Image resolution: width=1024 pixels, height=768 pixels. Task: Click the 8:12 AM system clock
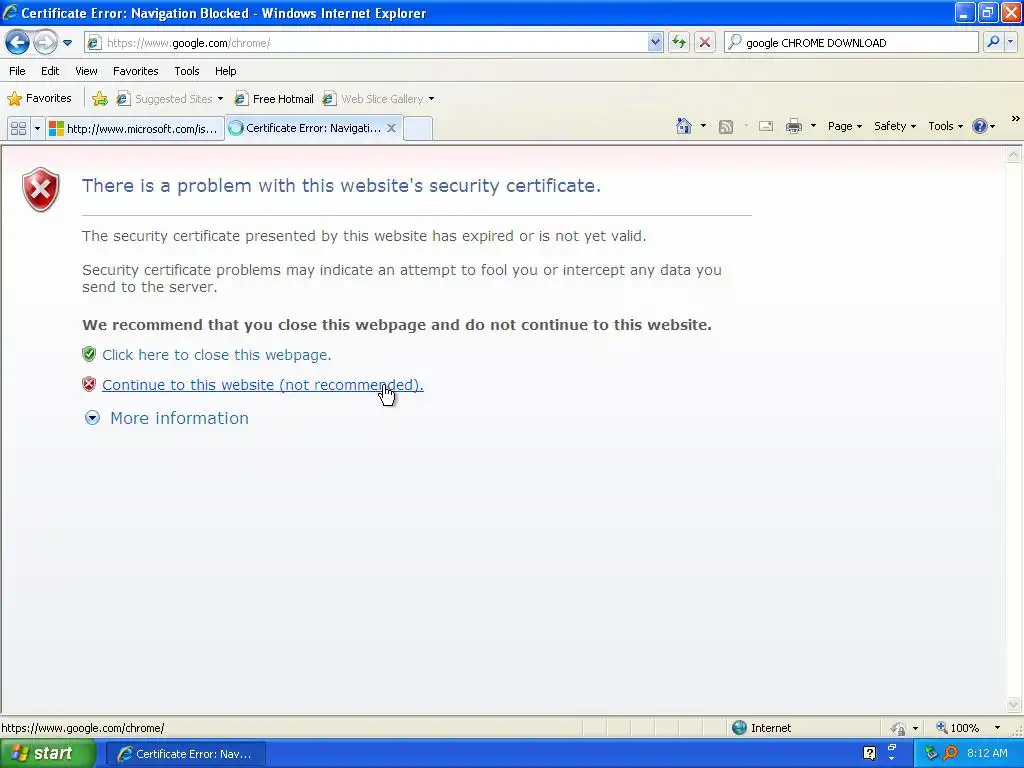pyautogui.click(x=987, y=754)
